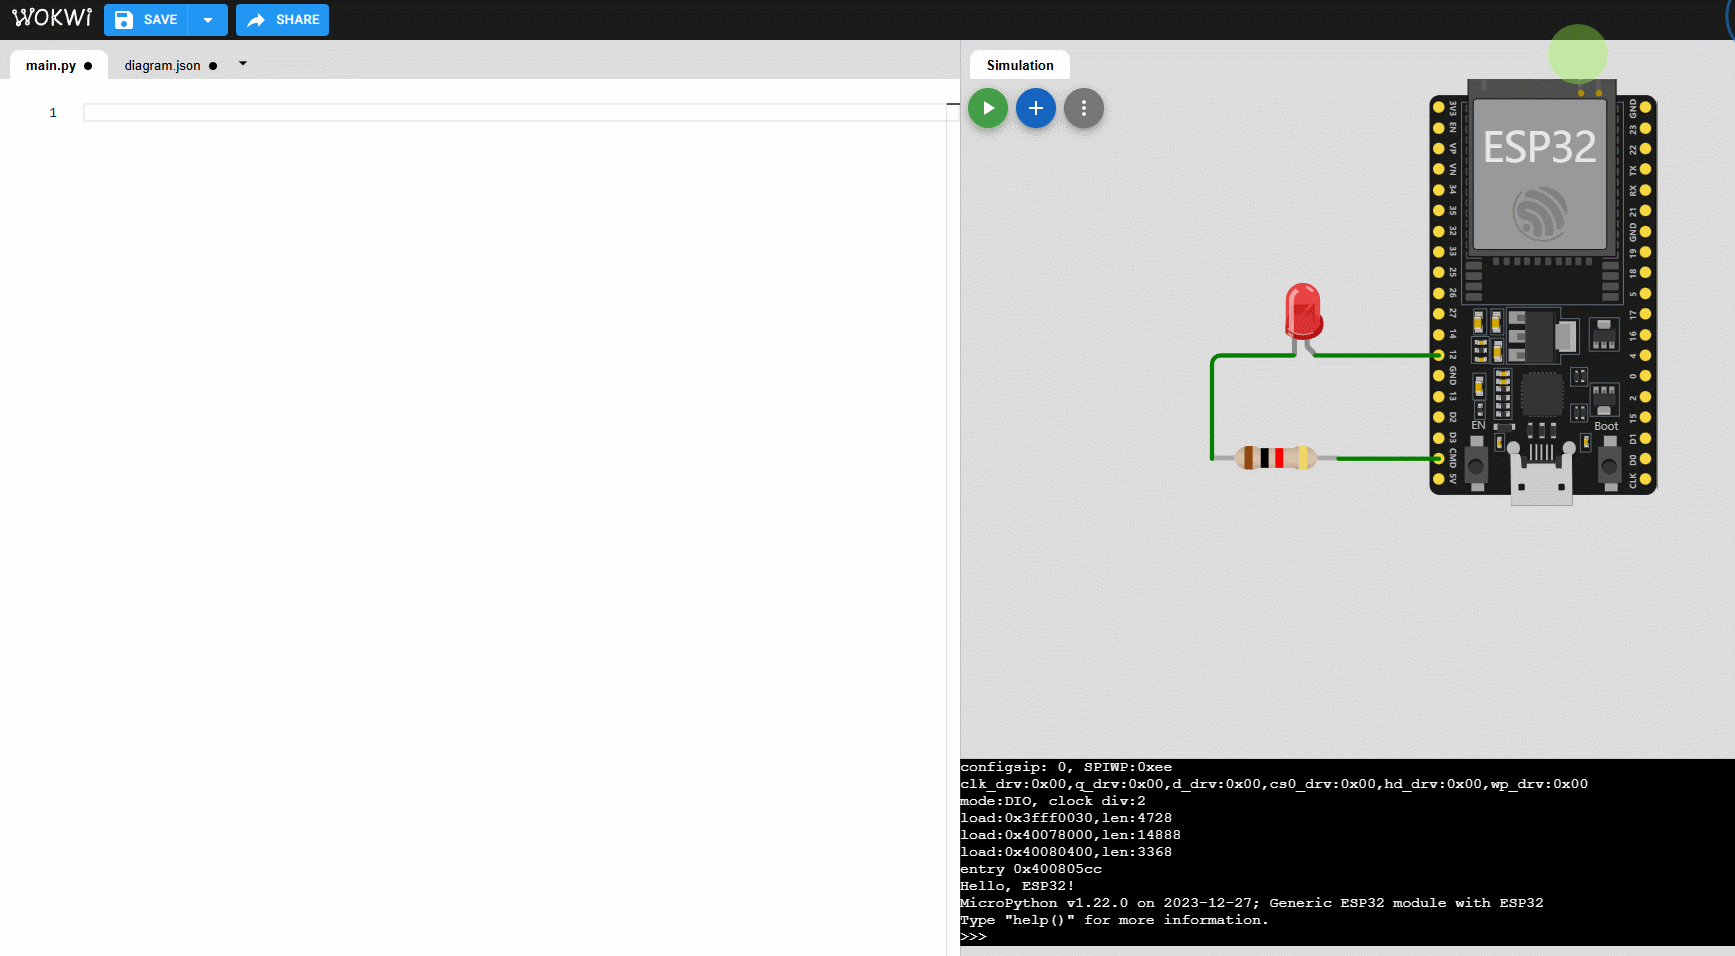Select green wire from resistor to board
The image size is (1735, 956).
tap(1387, 458)
